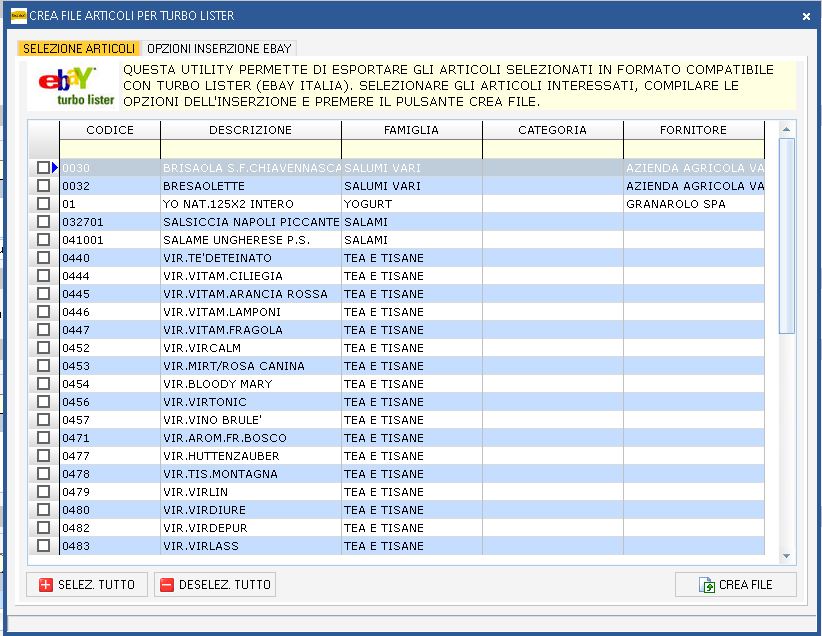Sort by the Descrizione column header
Image resolution: width=822 pixels, height=636 pixels.
click(251, 130)
